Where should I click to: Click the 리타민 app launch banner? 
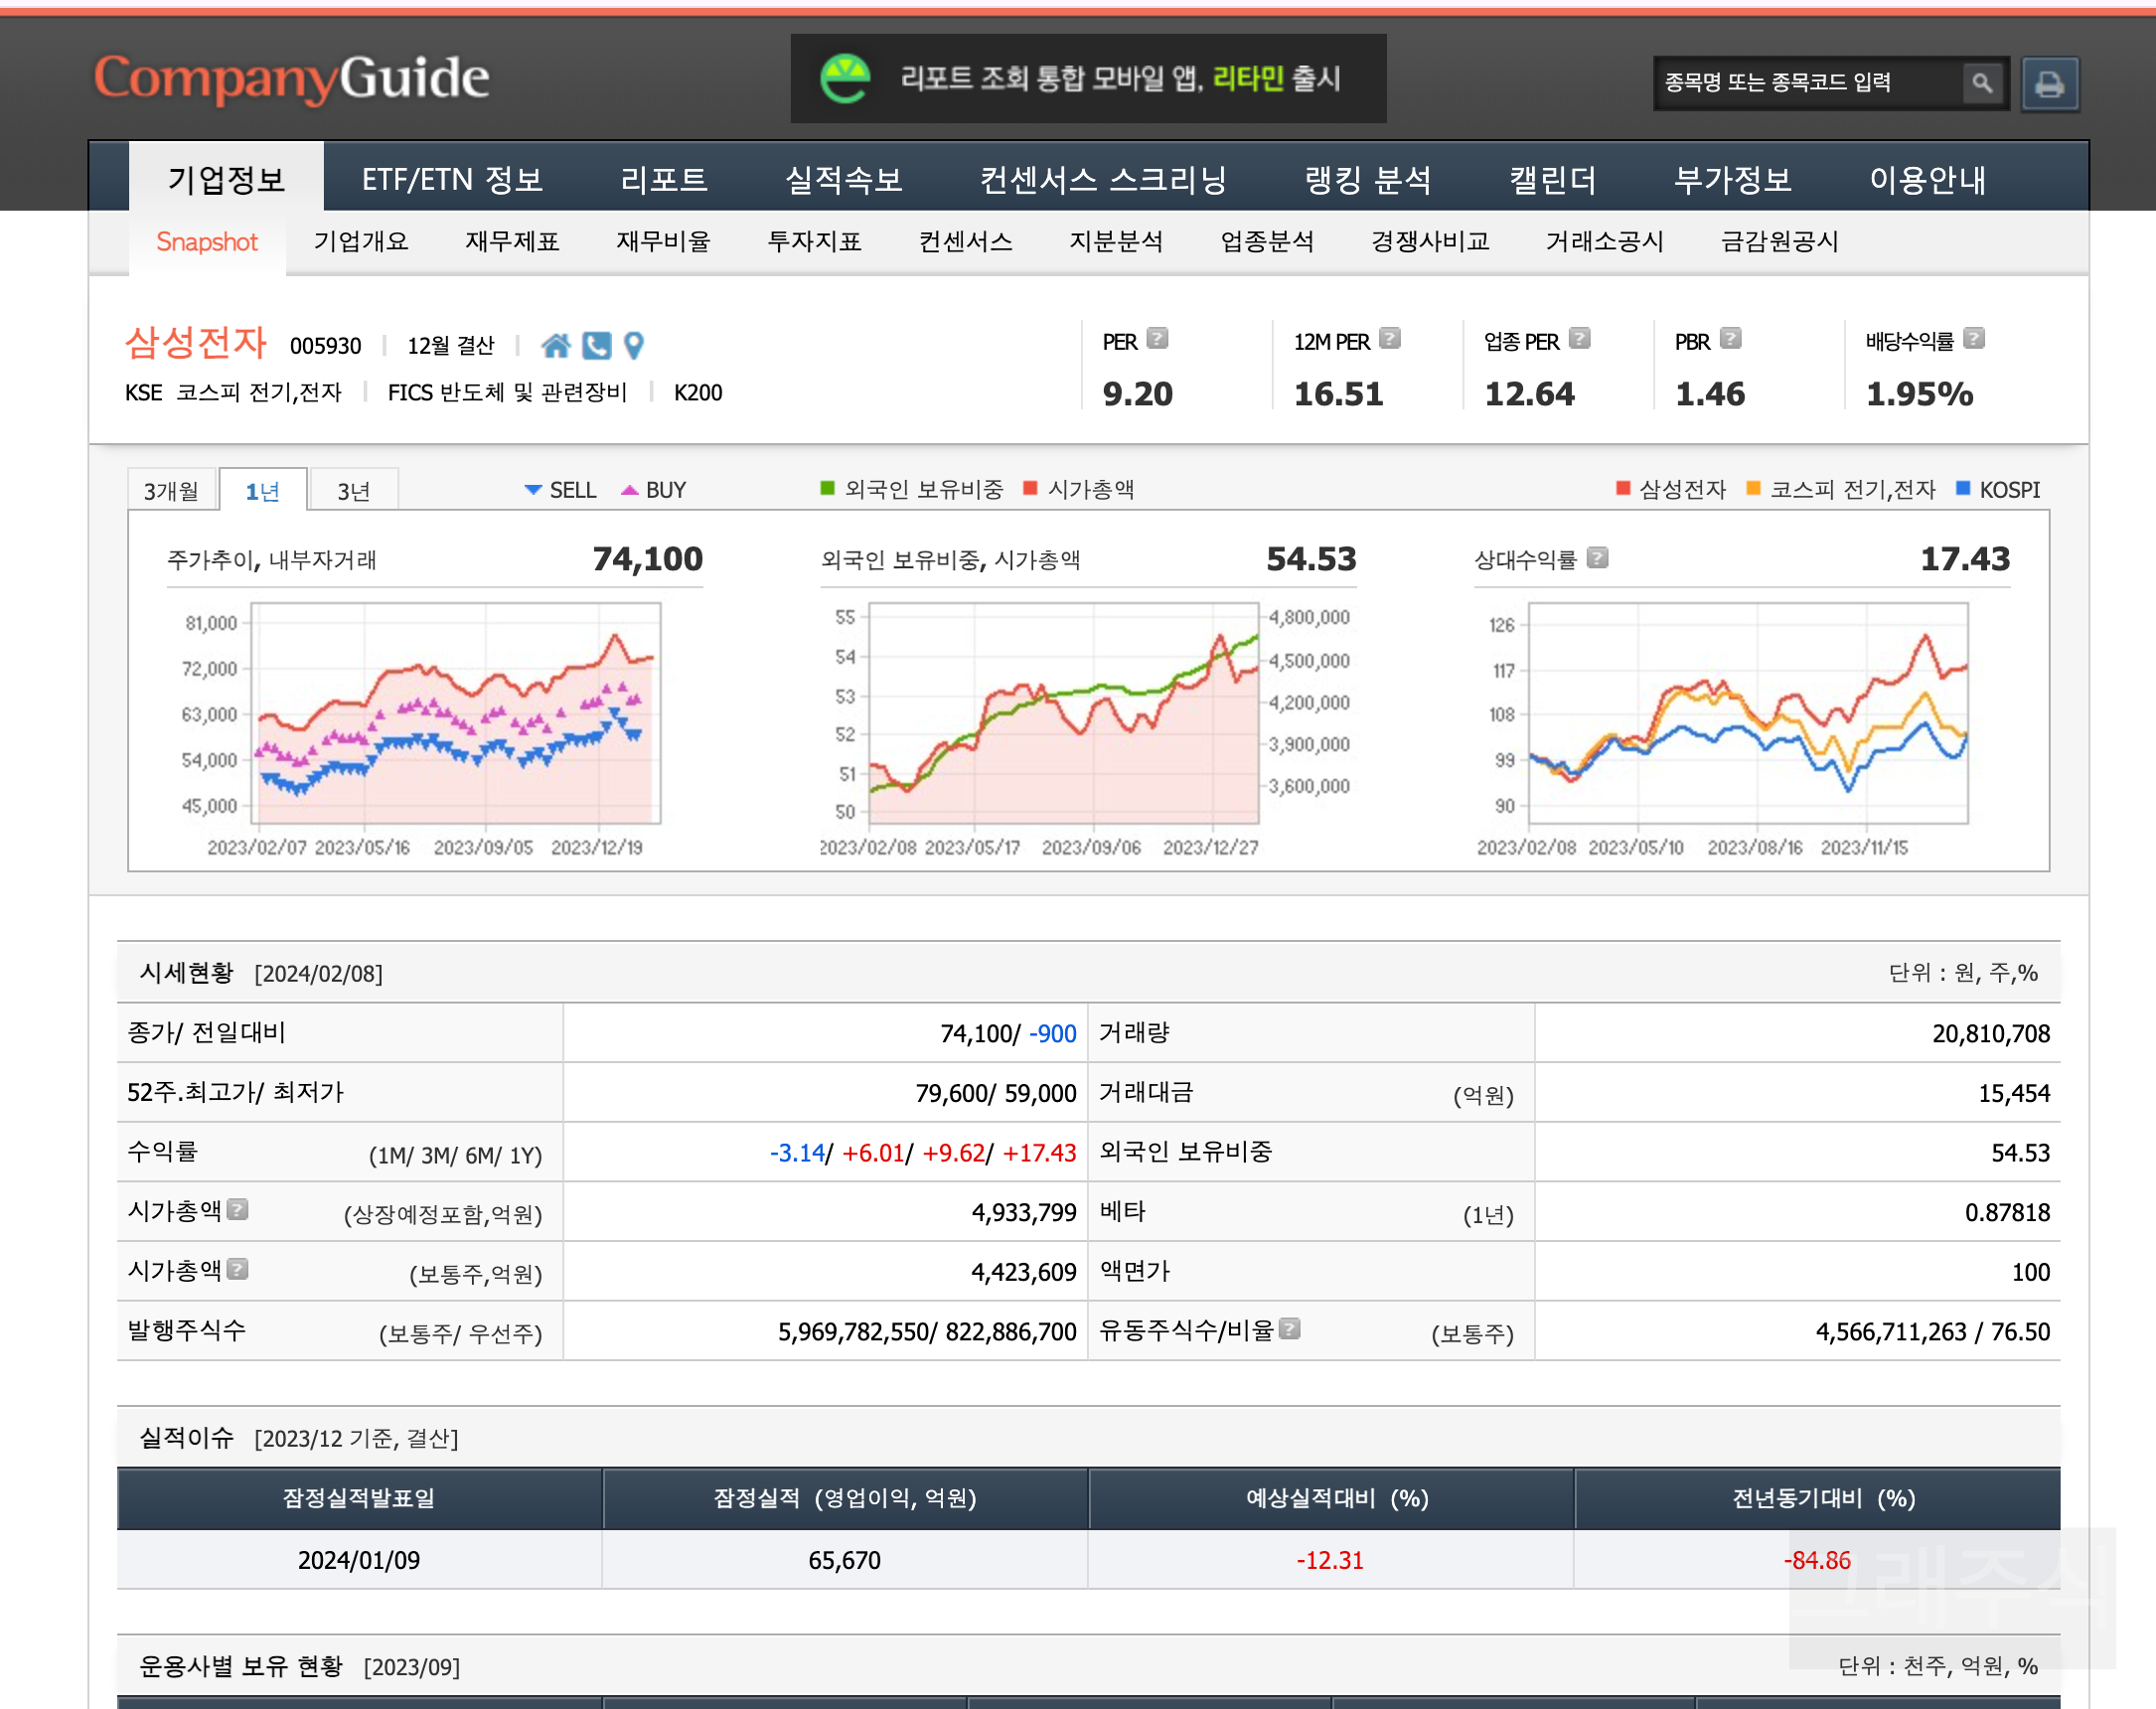click(x=1088, y=79)
